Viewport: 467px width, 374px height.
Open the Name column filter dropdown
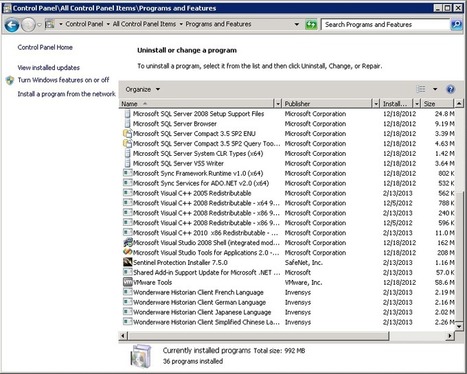(x=278, y=104)
